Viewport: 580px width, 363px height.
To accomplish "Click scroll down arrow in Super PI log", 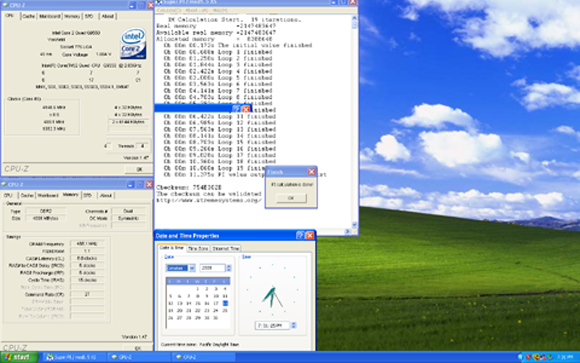I will pos(354,224).
